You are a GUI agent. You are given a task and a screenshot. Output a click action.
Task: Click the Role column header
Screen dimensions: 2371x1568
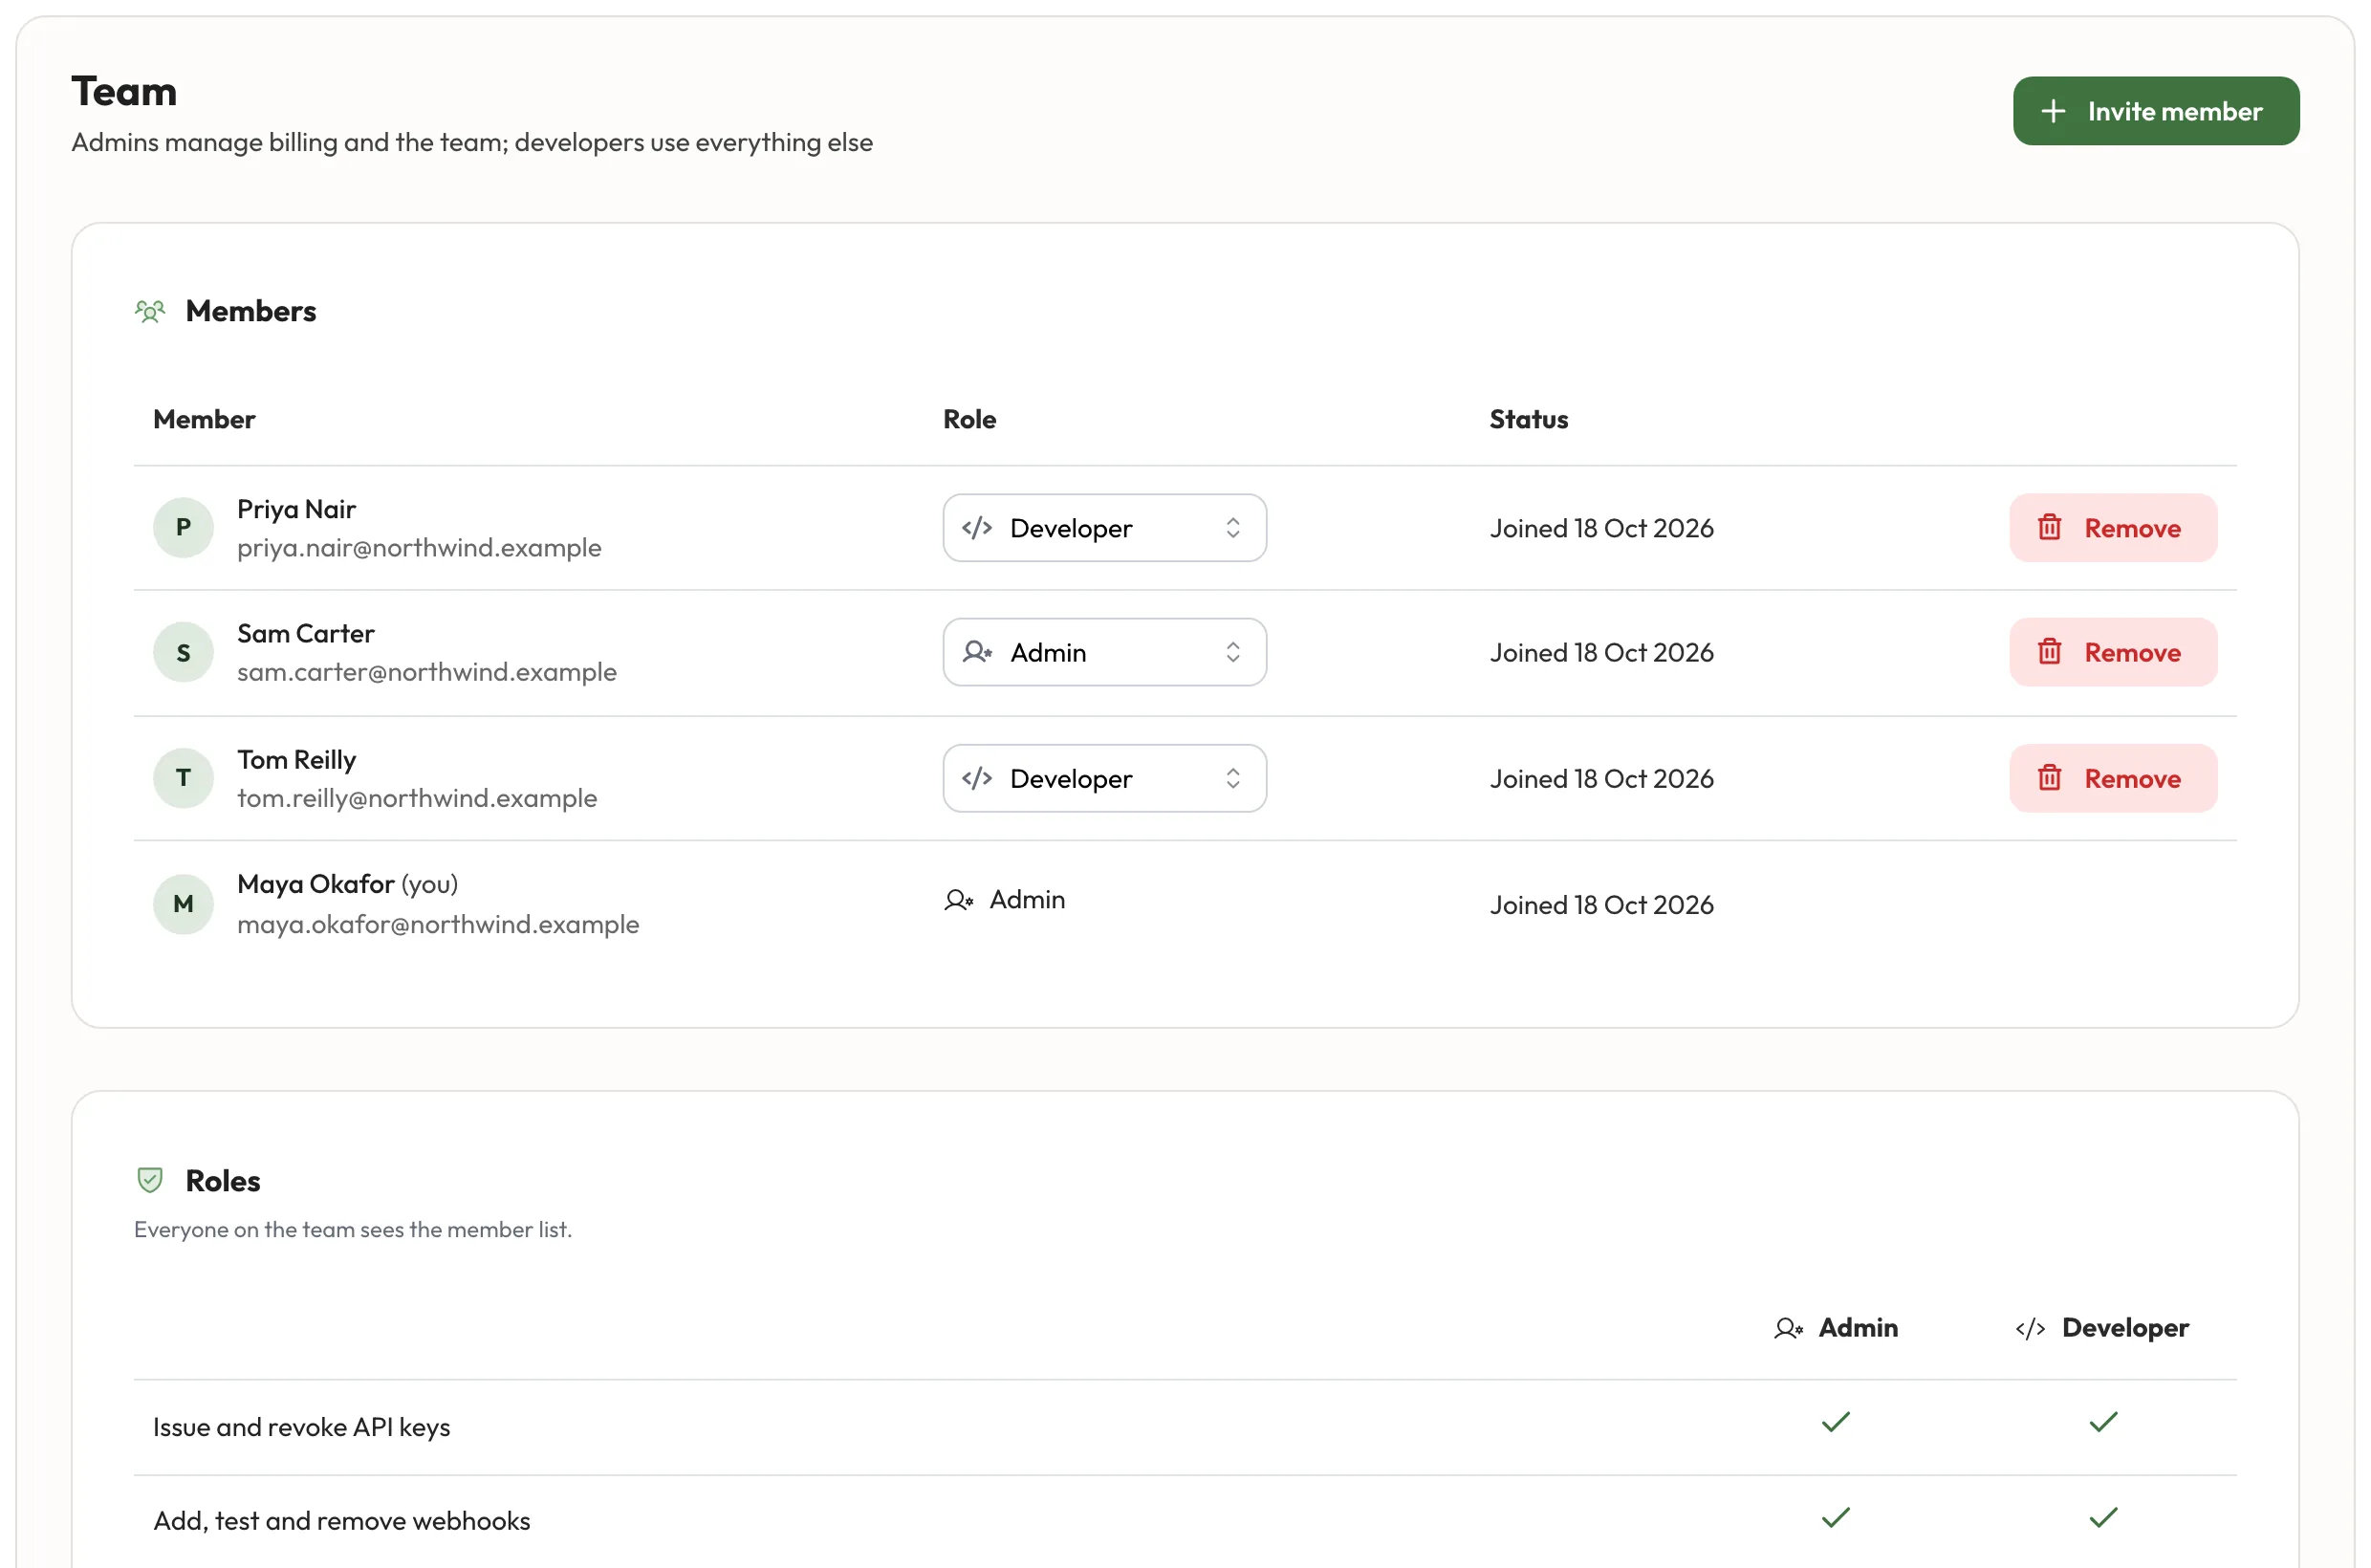969,419
